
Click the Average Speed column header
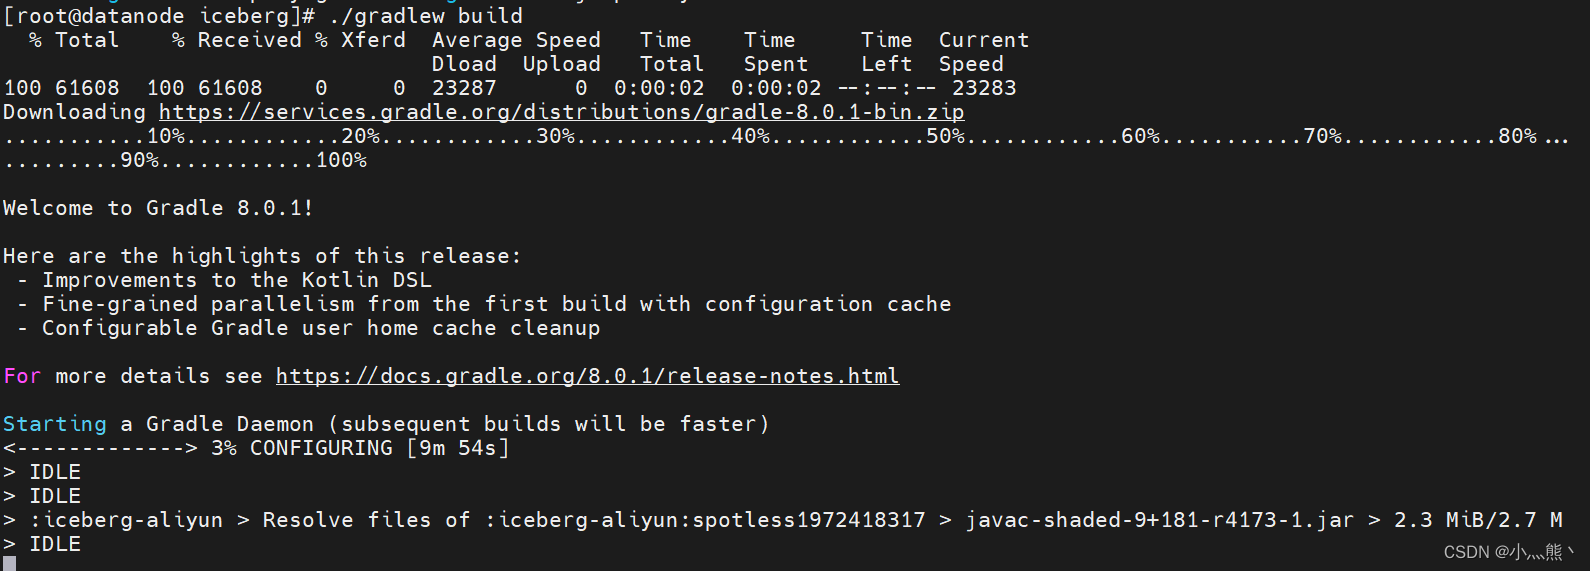516,40
